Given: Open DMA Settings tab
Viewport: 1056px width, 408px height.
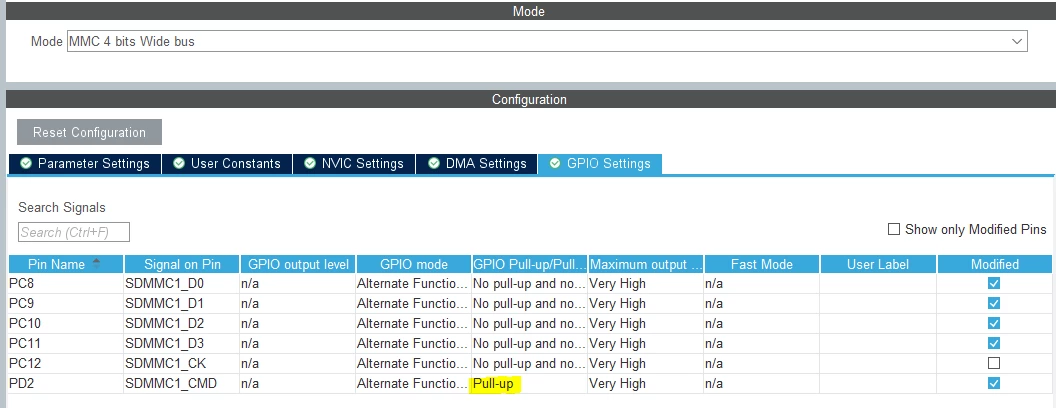Looking at the screenshot, I should pyautogui.click(x=477, y=164).
